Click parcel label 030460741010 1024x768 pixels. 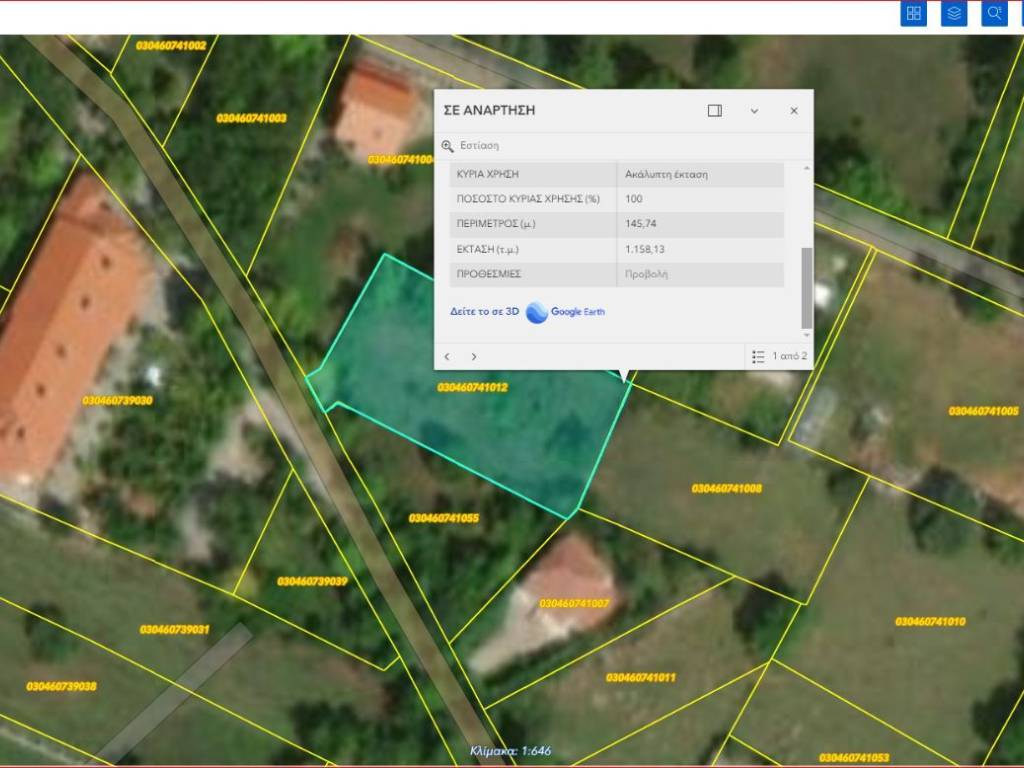coord(930,622)
